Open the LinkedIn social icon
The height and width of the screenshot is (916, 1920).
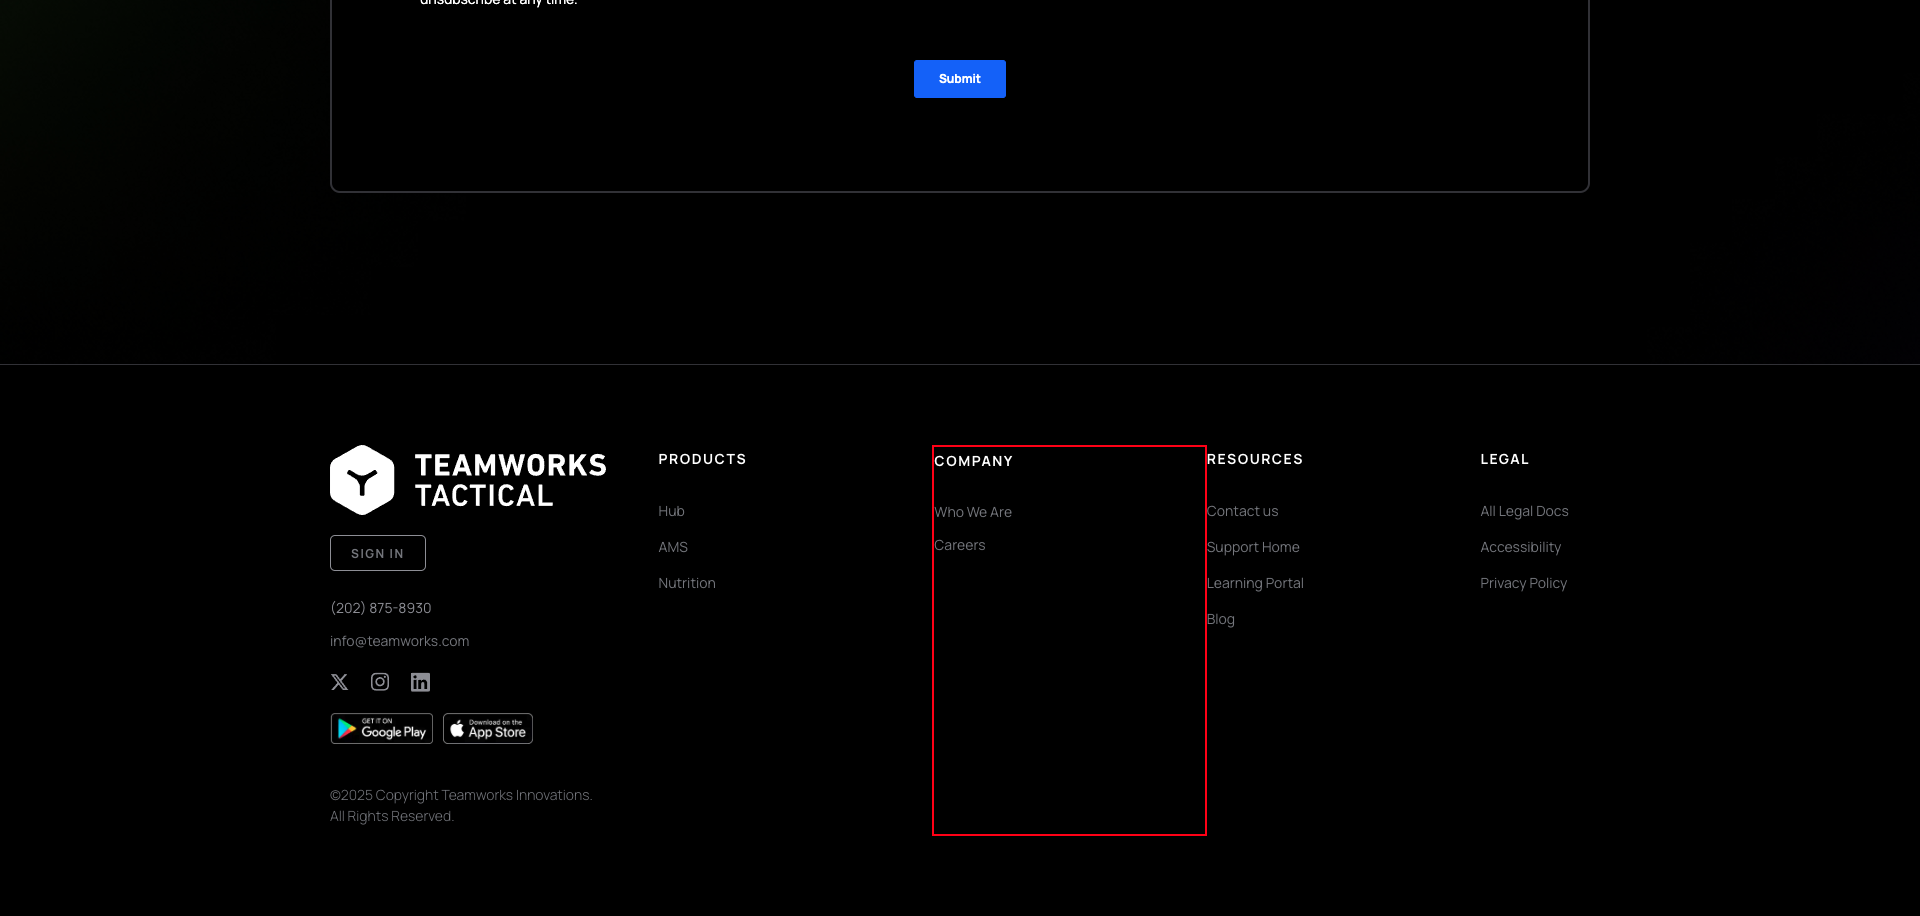click(x=420, y=681)
